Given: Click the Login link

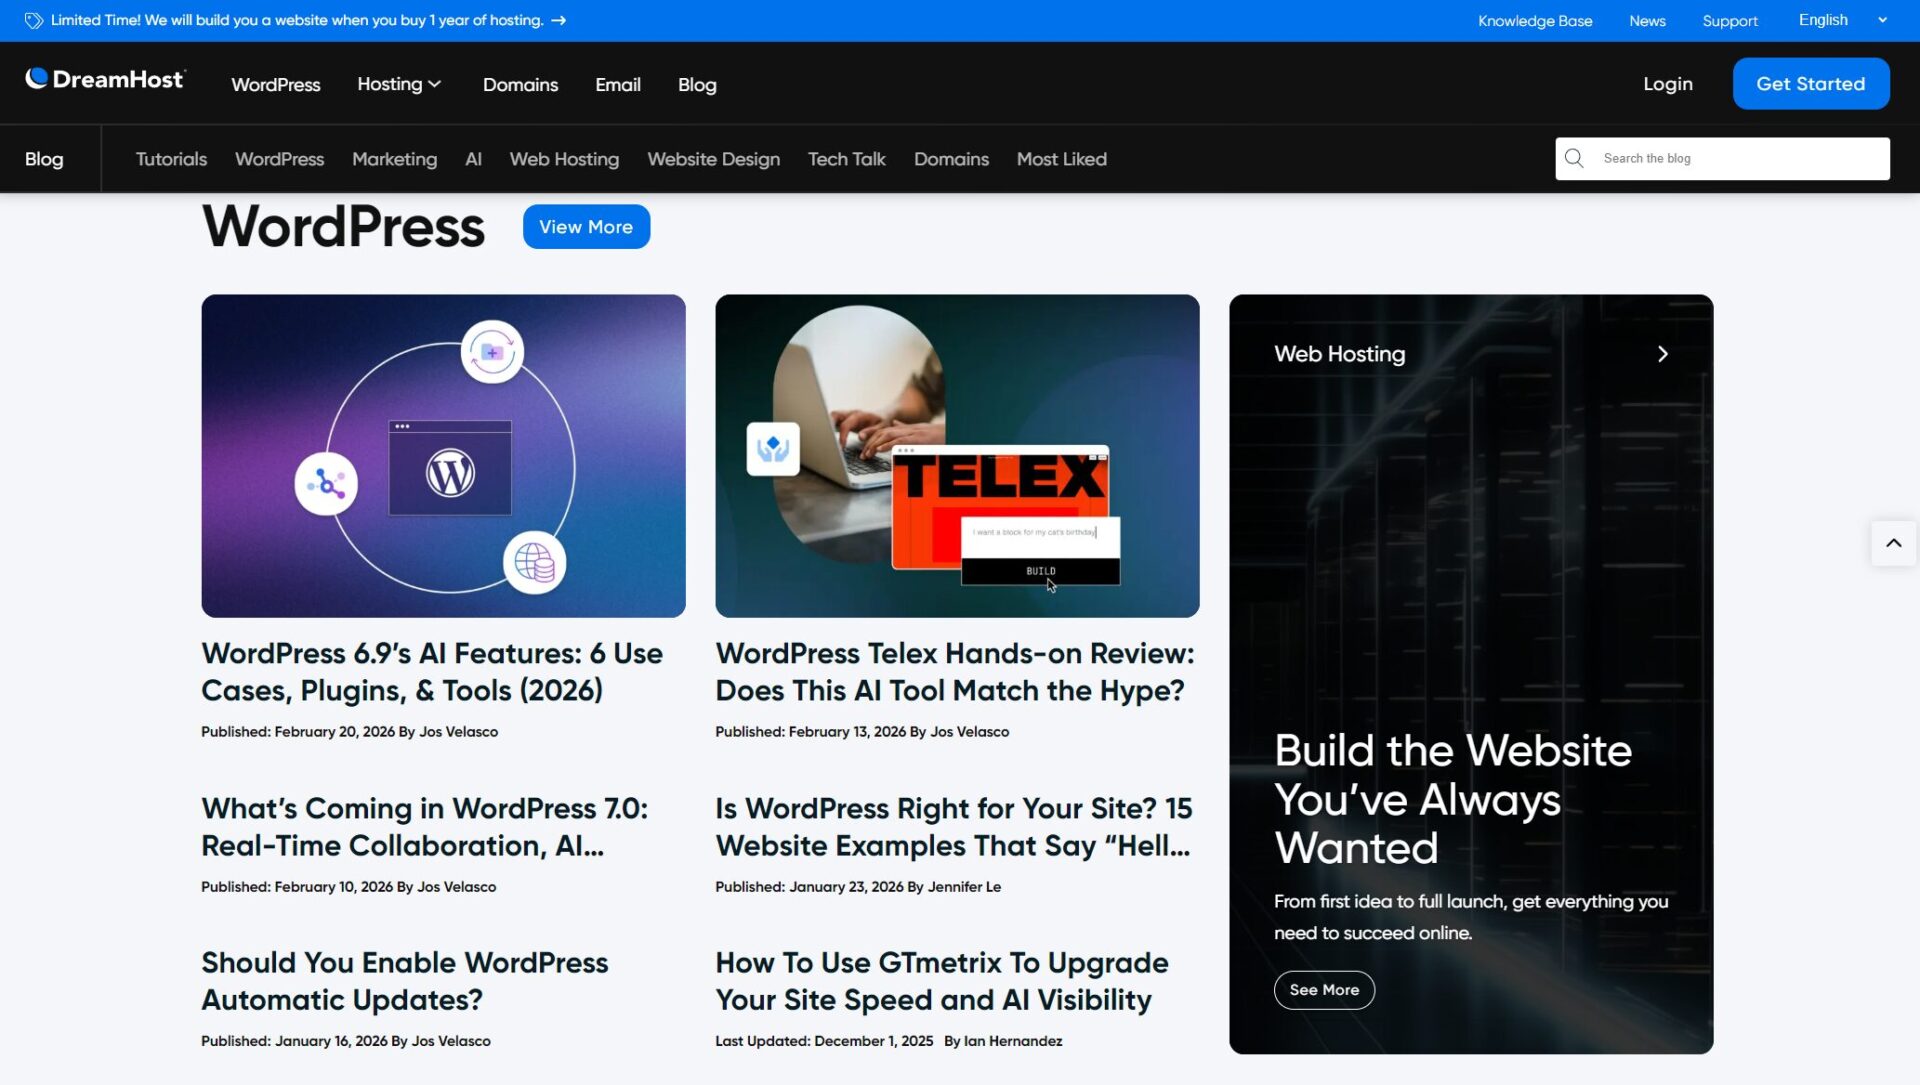Looking at the screenshot, I should 1667,84.
